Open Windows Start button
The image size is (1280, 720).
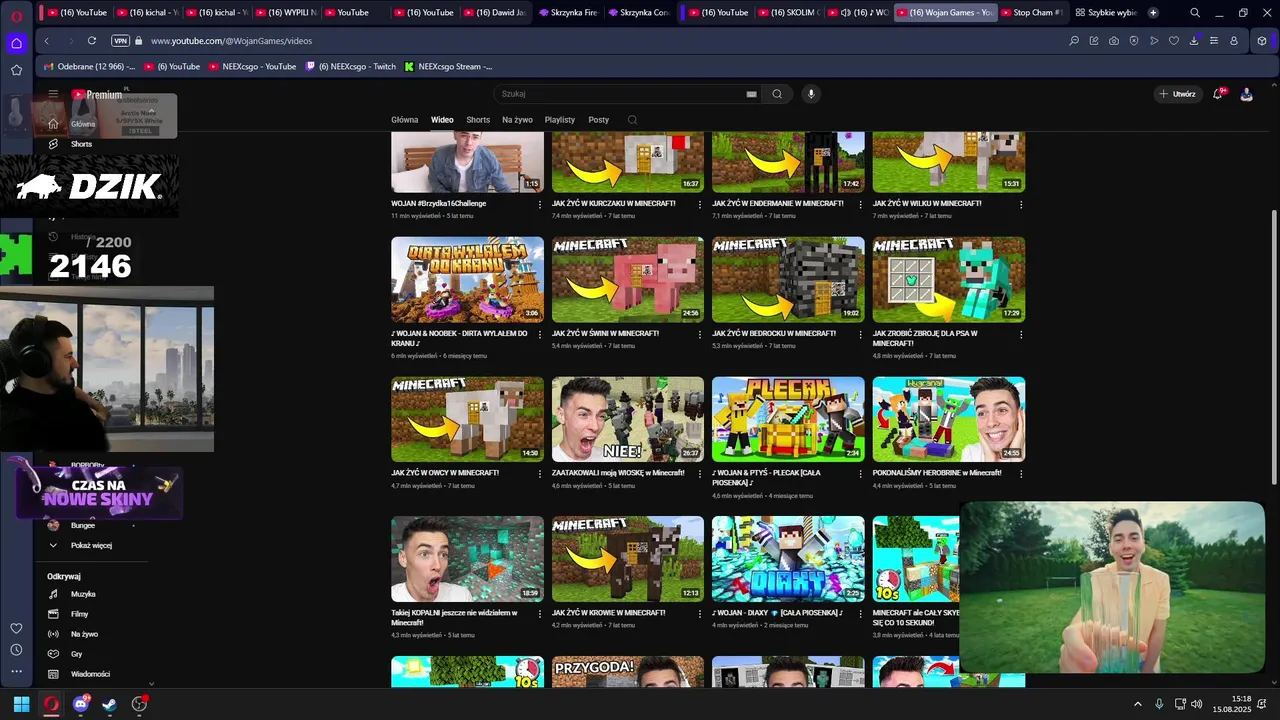tap(21, 704)
